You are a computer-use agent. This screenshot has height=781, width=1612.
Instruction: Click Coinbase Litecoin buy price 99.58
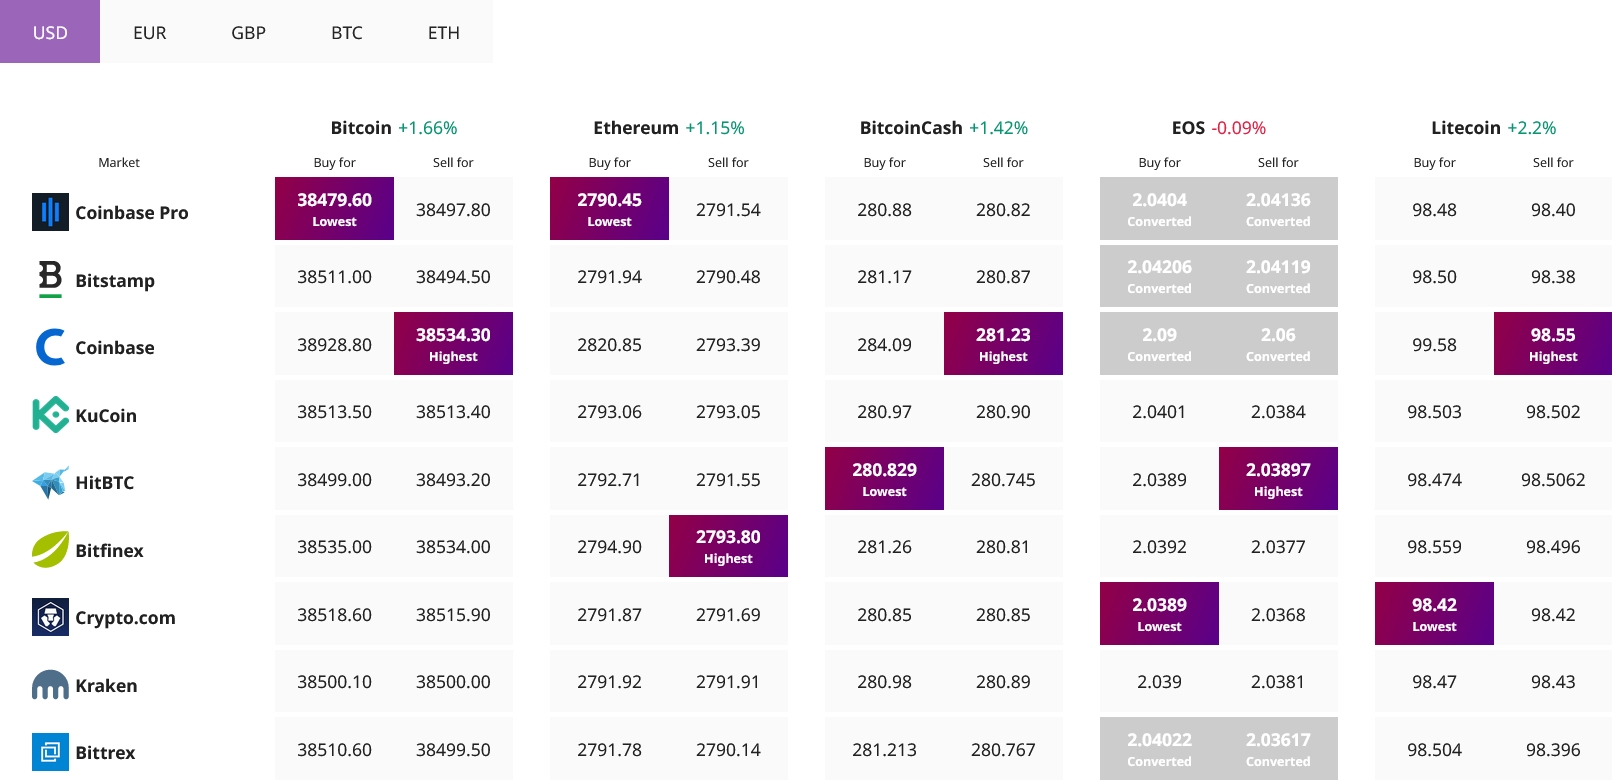[x=1434, y=345]
